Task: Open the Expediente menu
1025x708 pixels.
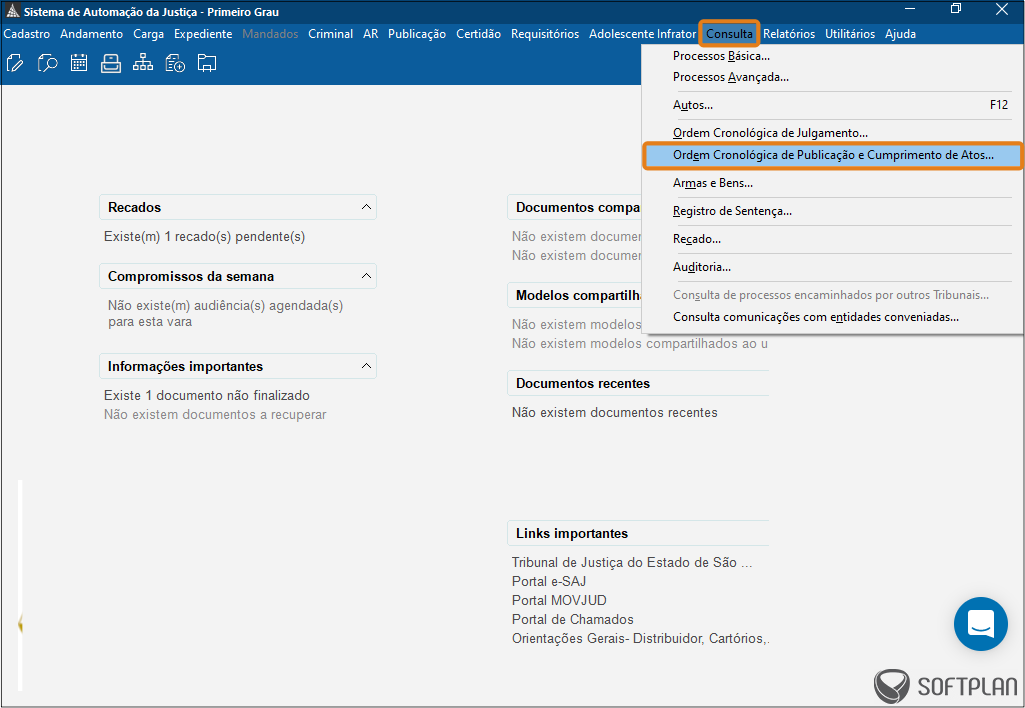Action: (x=203, y=34)
